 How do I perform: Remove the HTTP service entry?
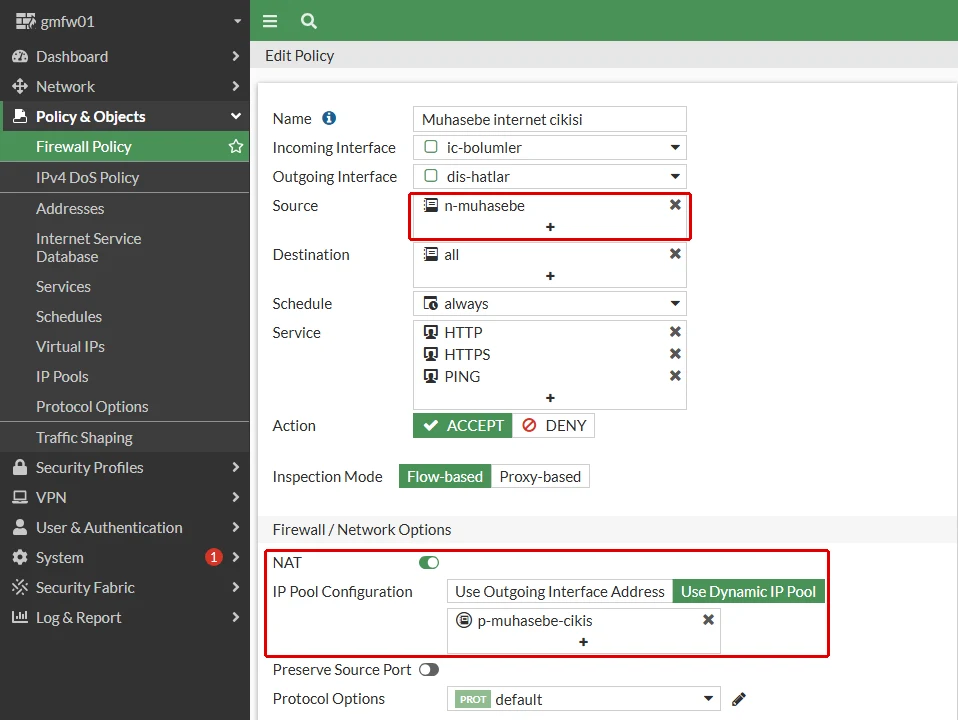click(x=675, y=331)
